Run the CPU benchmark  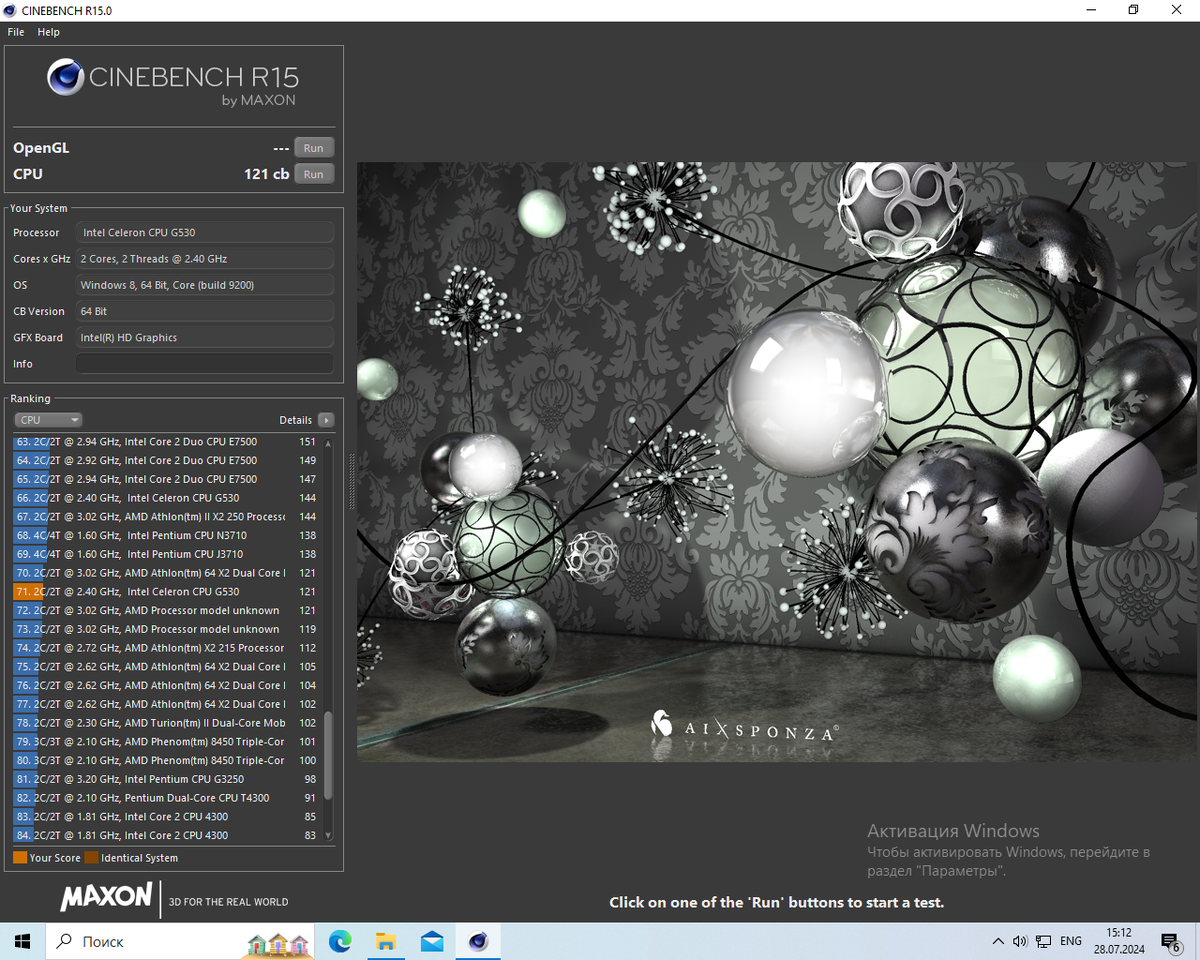(314, 174)
